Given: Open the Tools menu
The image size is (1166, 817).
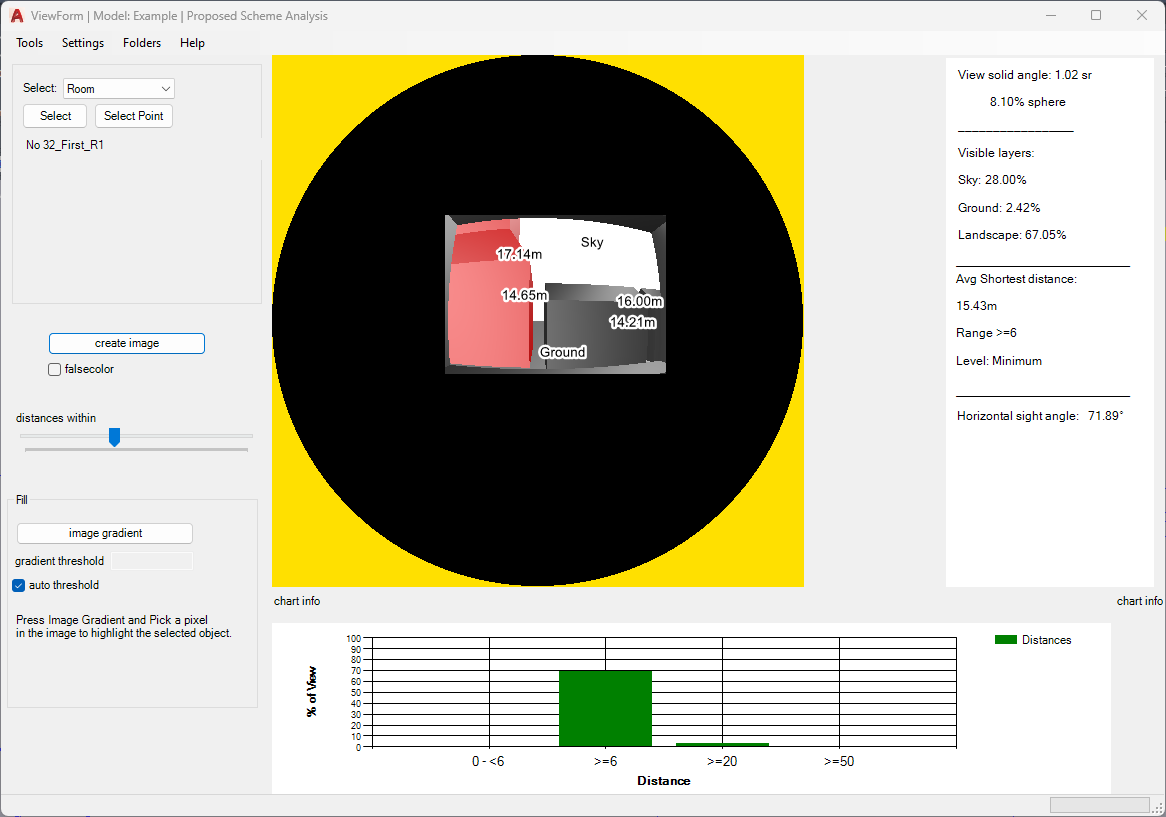Looking at the screenshot, I should 30,43.
